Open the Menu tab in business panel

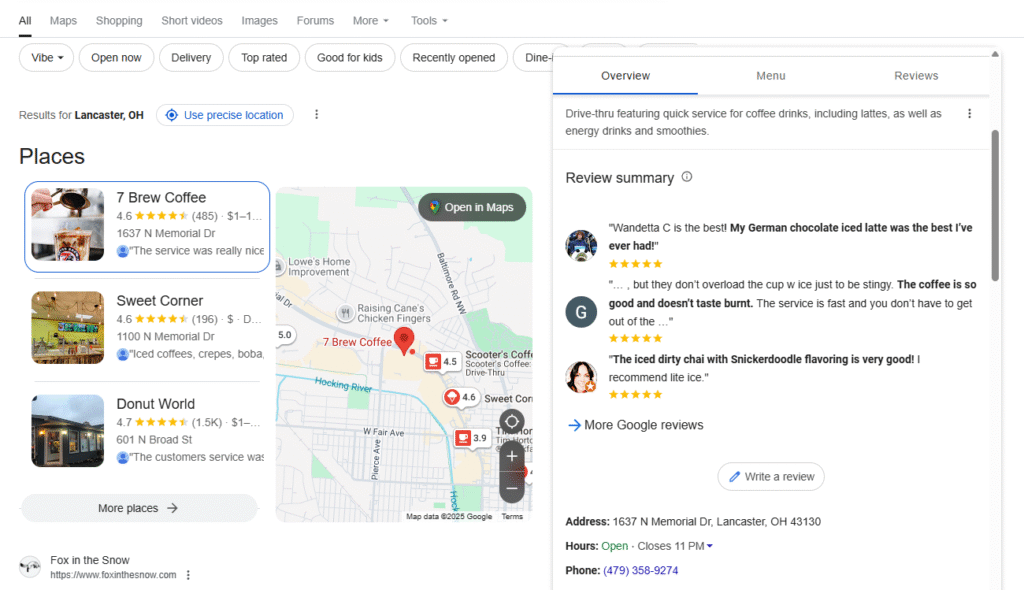770,76
